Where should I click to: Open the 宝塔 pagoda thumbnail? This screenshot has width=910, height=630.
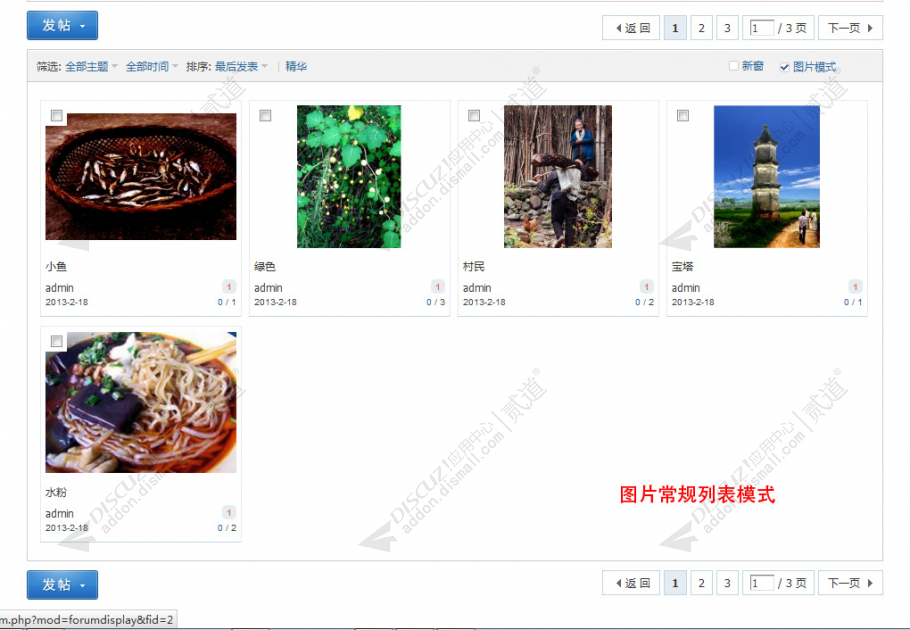[767, 176]
